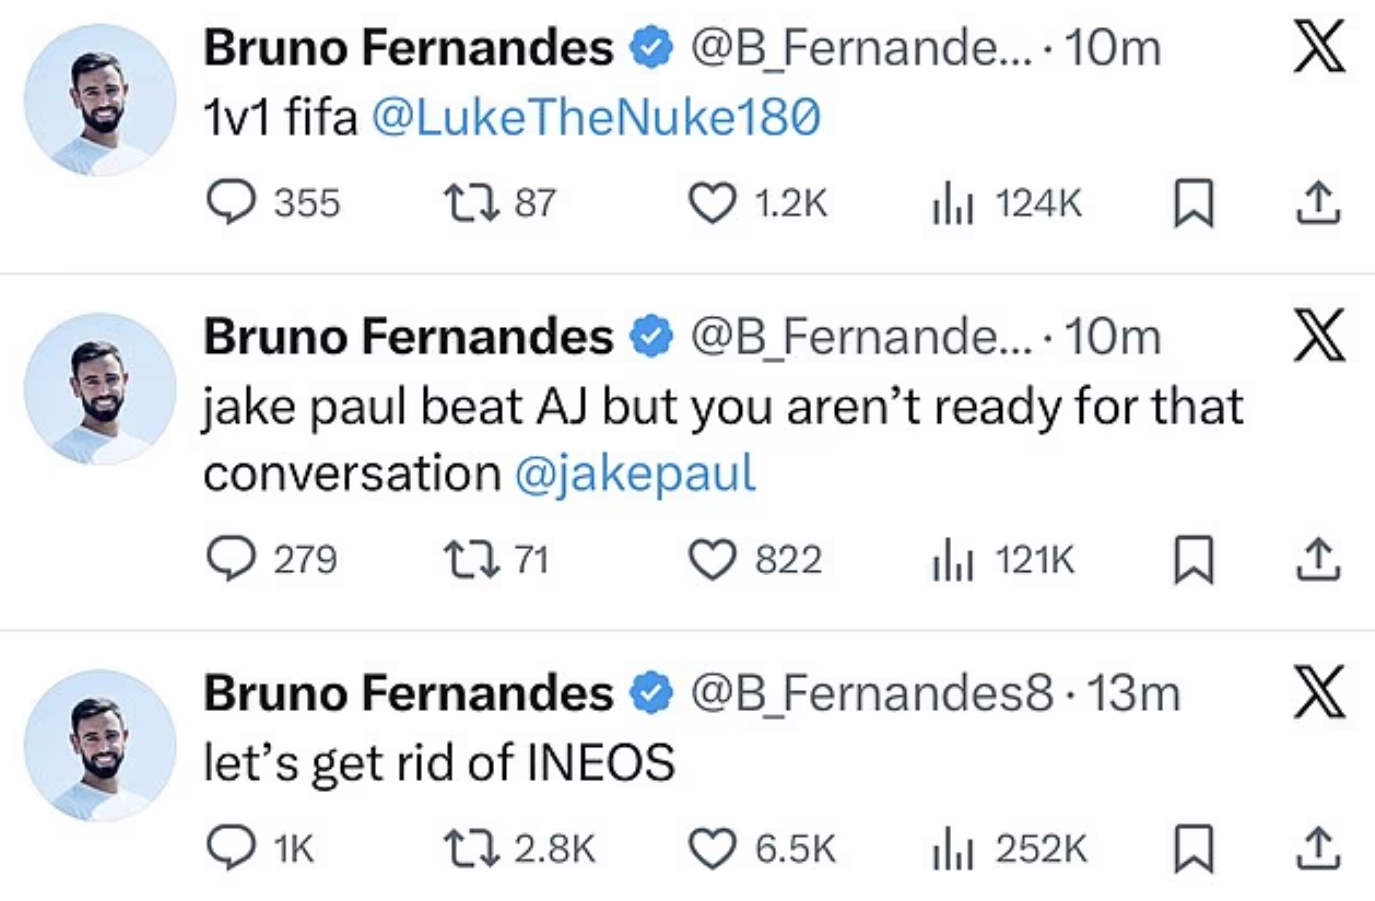Like the "1v1 fifa" tweet
The height and width of the screenshot is (901, 1375).
tap(712, 202)
